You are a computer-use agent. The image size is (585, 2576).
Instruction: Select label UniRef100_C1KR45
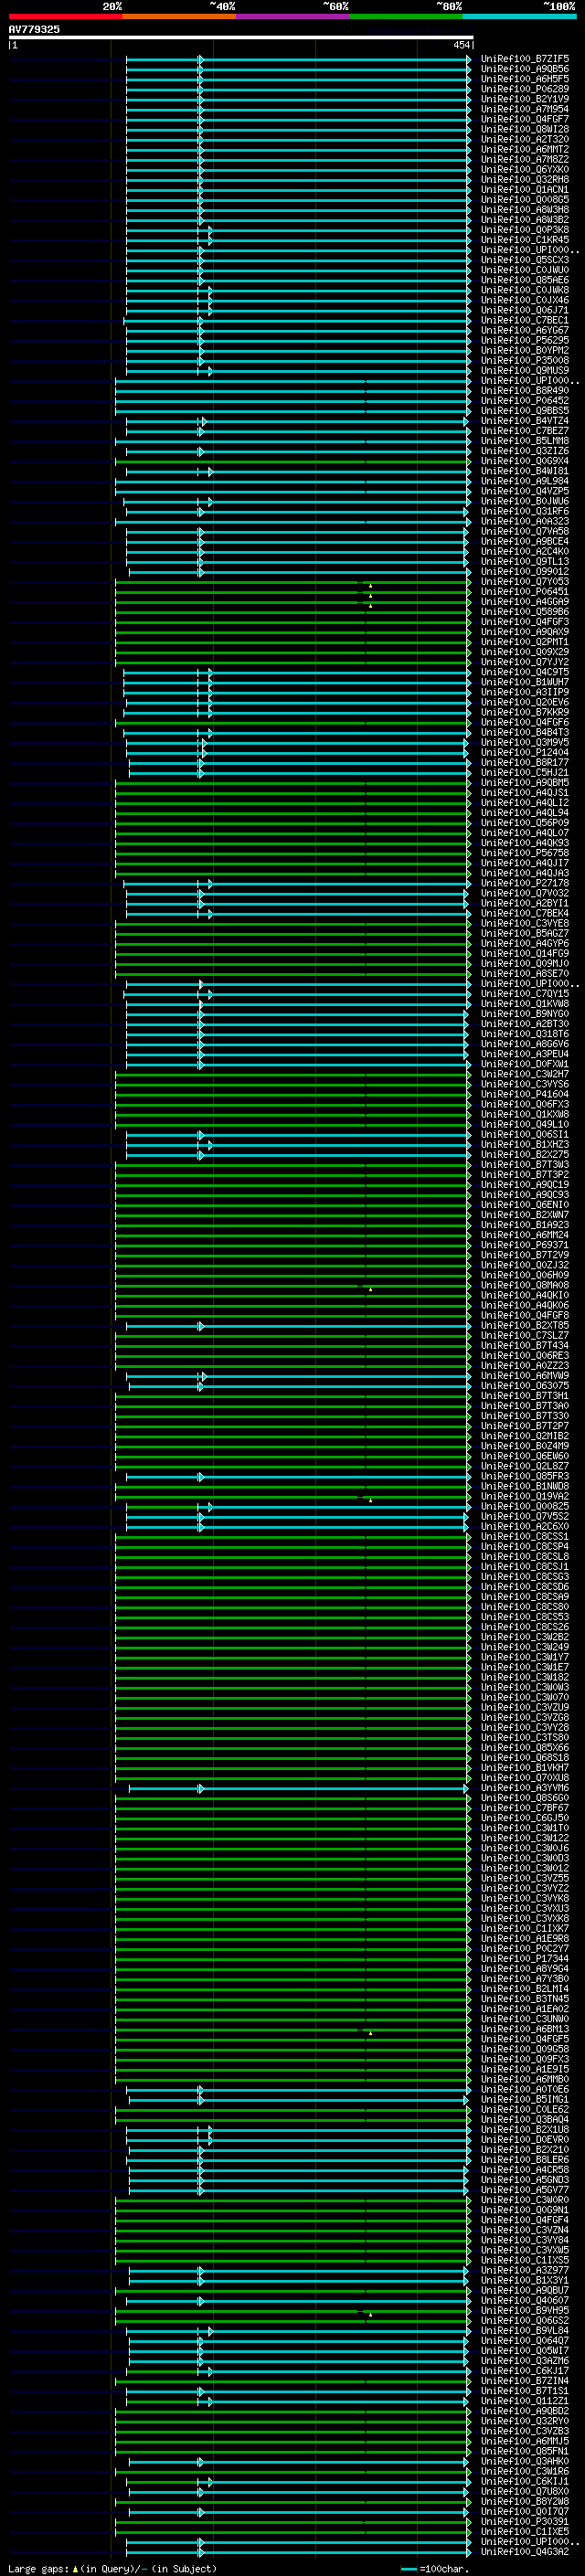pyautogui.click(x=525, y=239)
